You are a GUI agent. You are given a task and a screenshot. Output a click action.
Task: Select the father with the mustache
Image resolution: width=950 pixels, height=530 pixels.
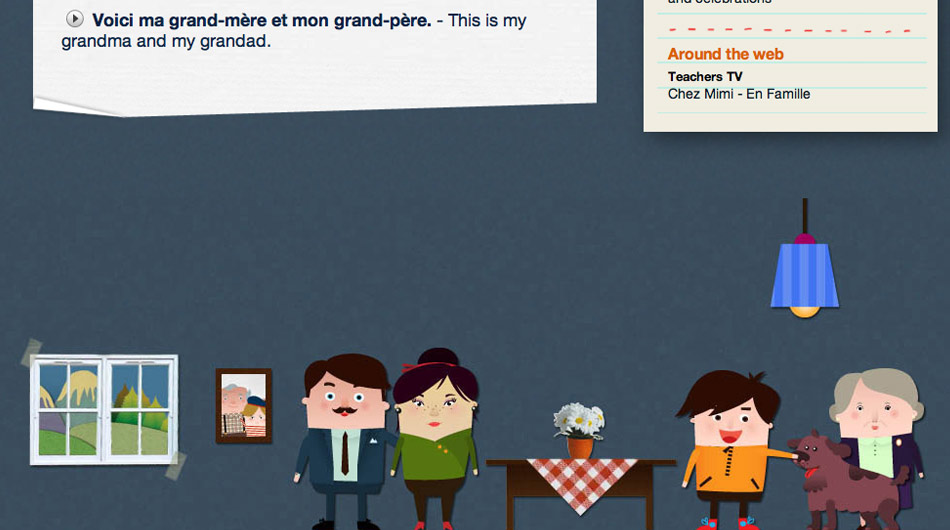(344, 441)
